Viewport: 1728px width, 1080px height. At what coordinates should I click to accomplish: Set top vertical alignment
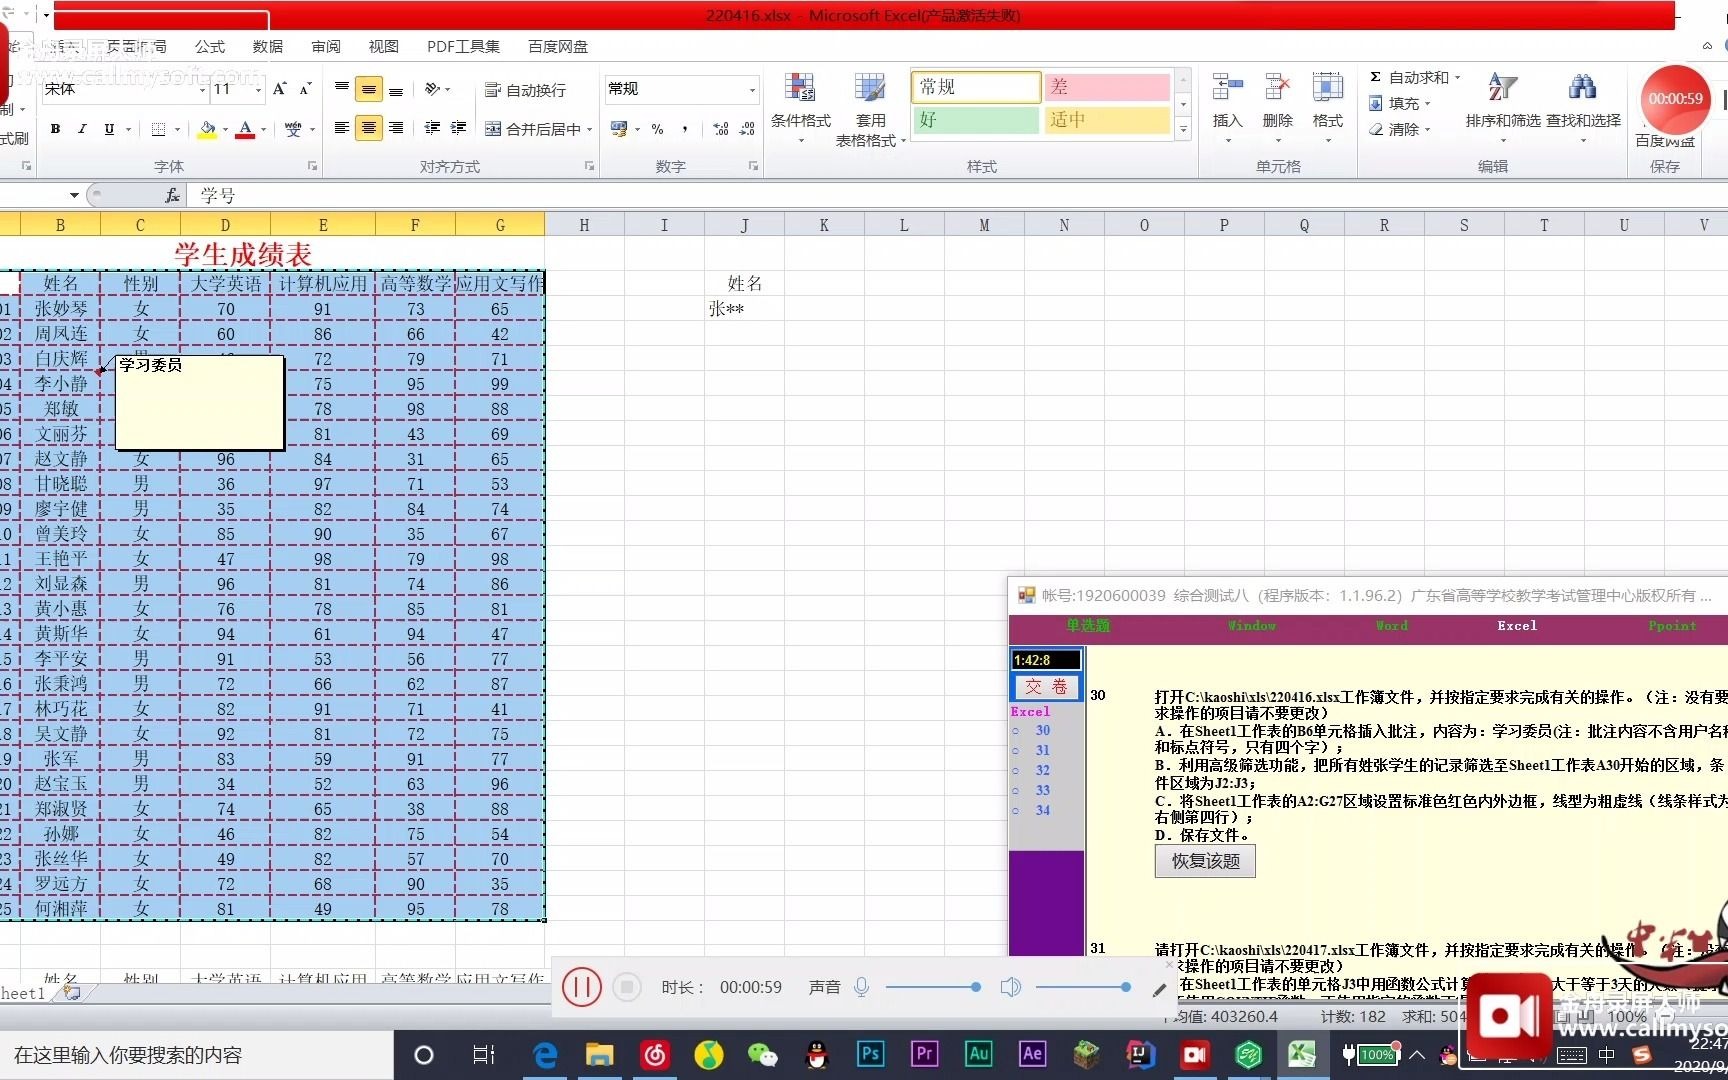(342, 89)
